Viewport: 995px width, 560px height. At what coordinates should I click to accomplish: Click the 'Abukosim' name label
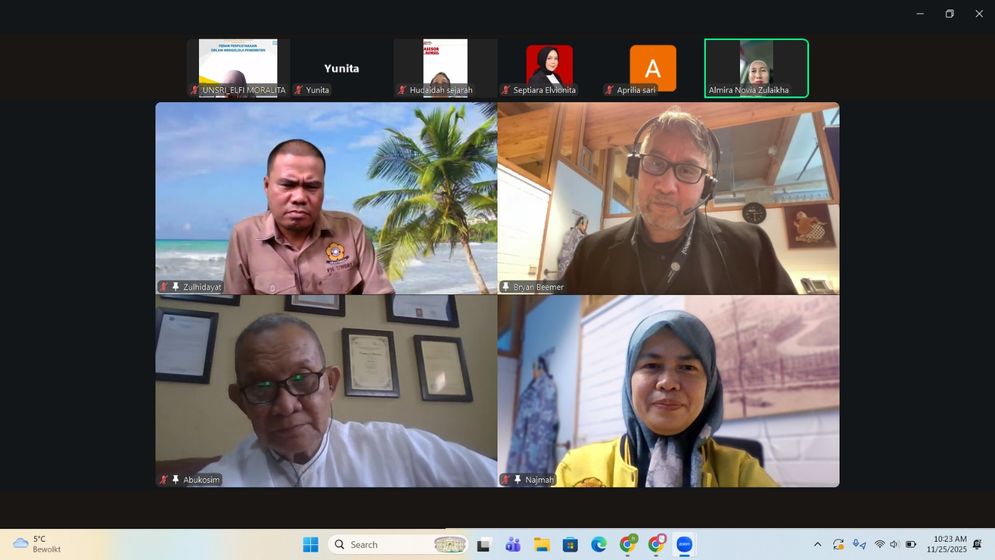201,479
